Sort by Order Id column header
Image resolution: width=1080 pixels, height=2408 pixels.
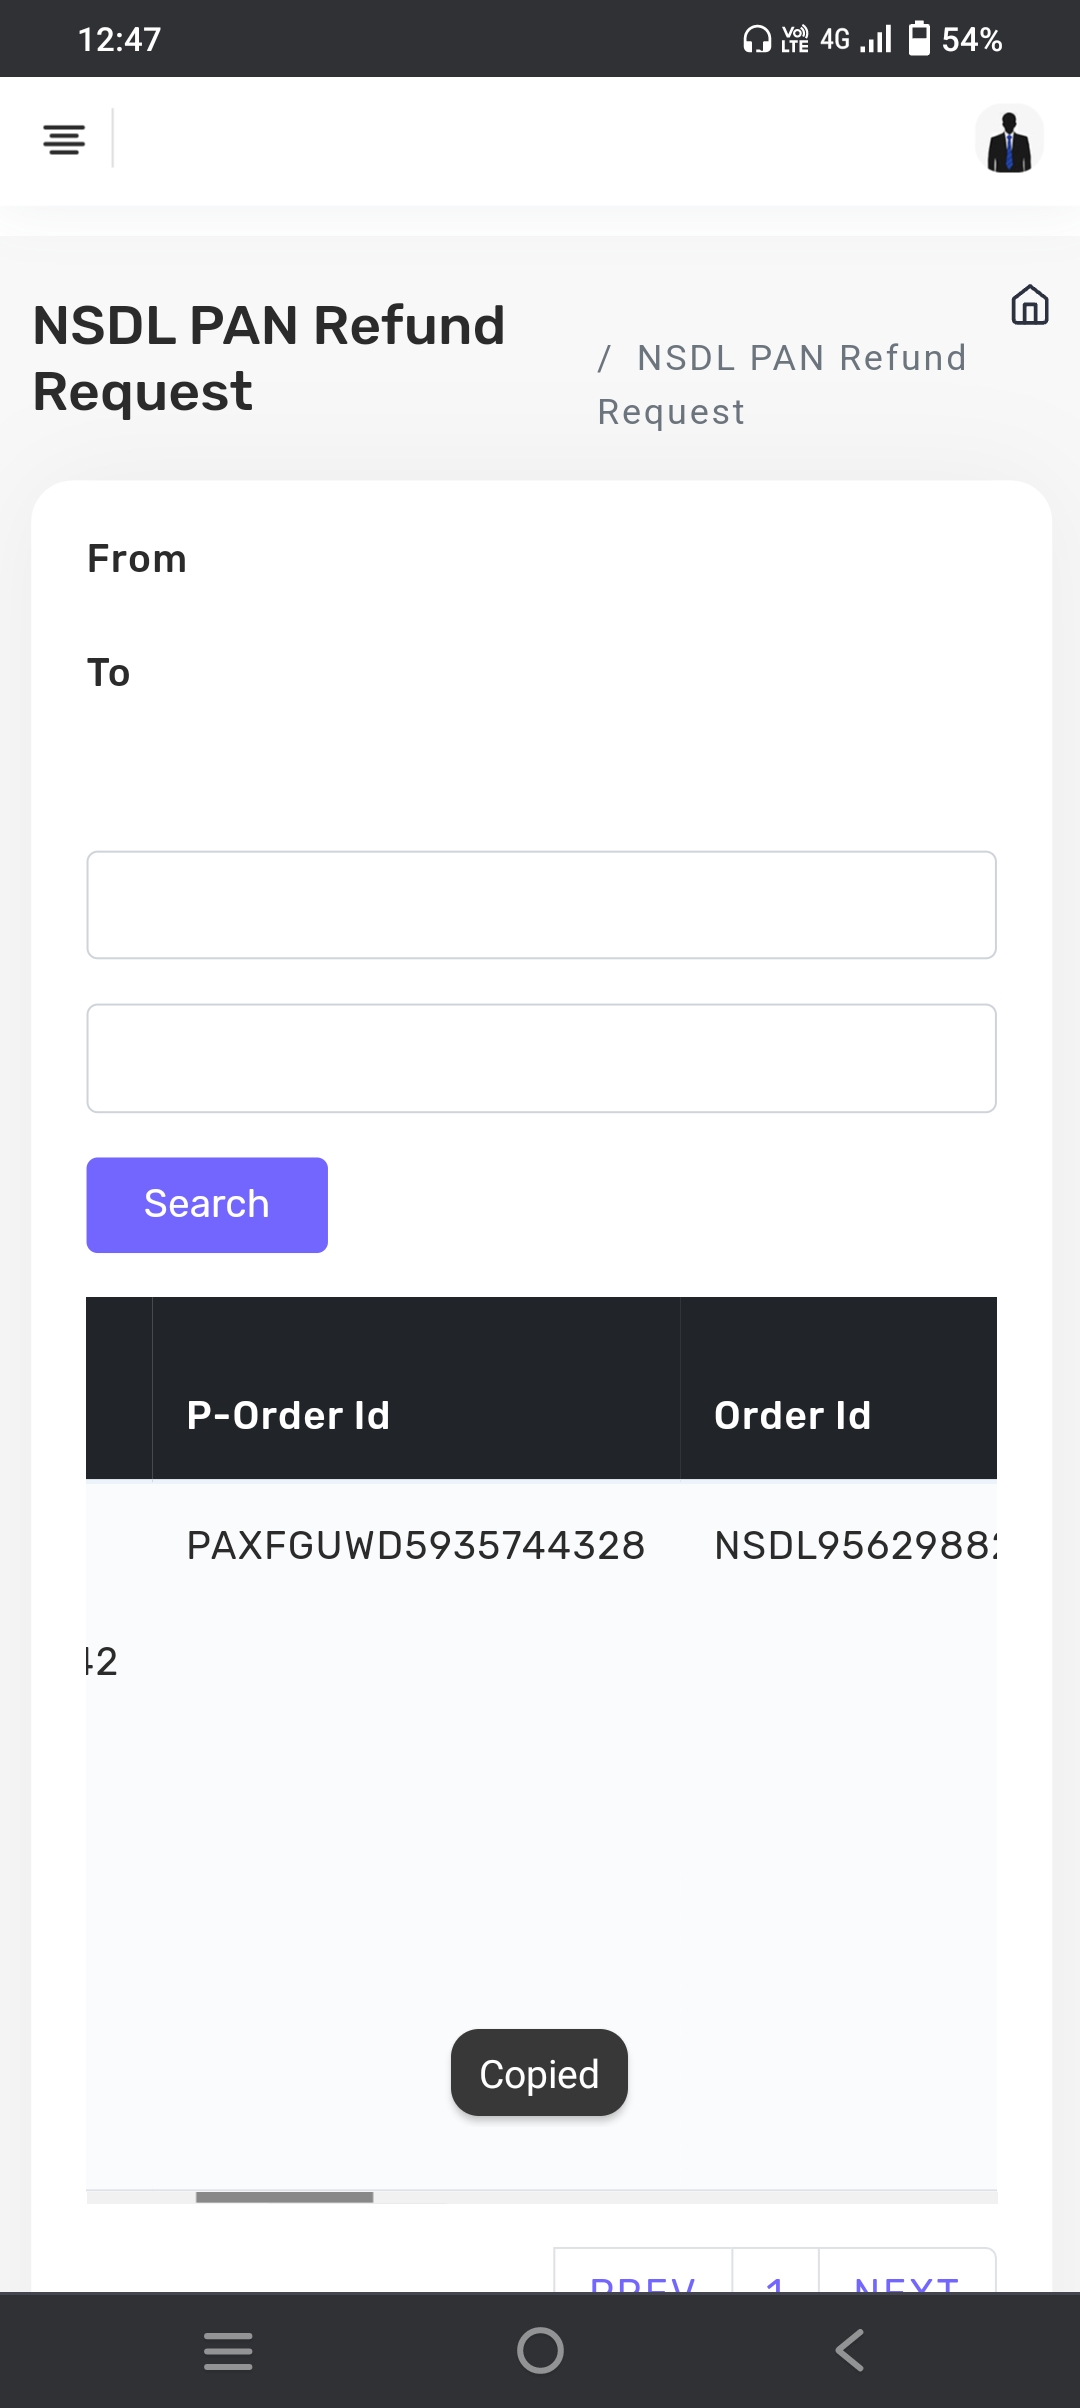coord(792,1415)
